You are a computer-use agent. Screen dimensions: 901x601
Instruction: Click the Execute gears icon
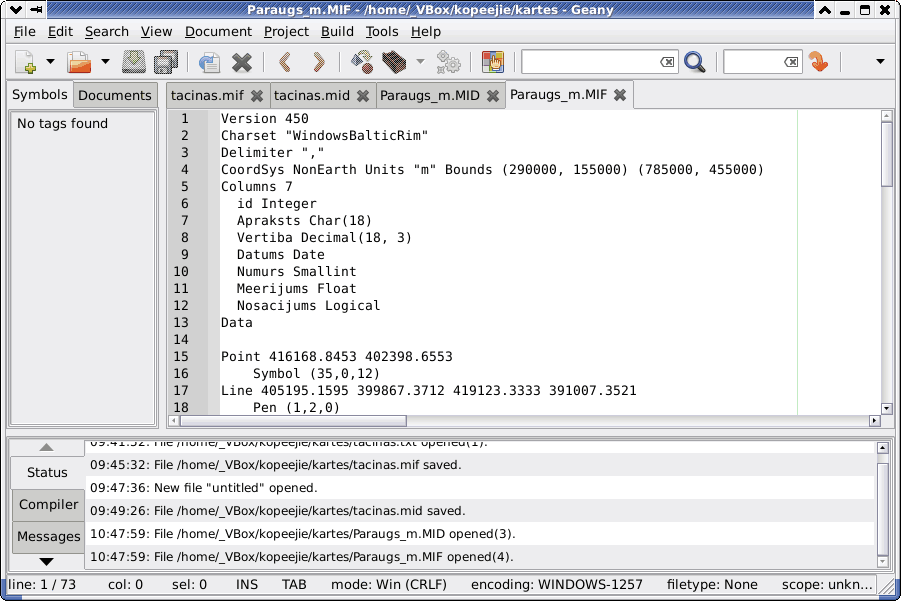[448, 62]
